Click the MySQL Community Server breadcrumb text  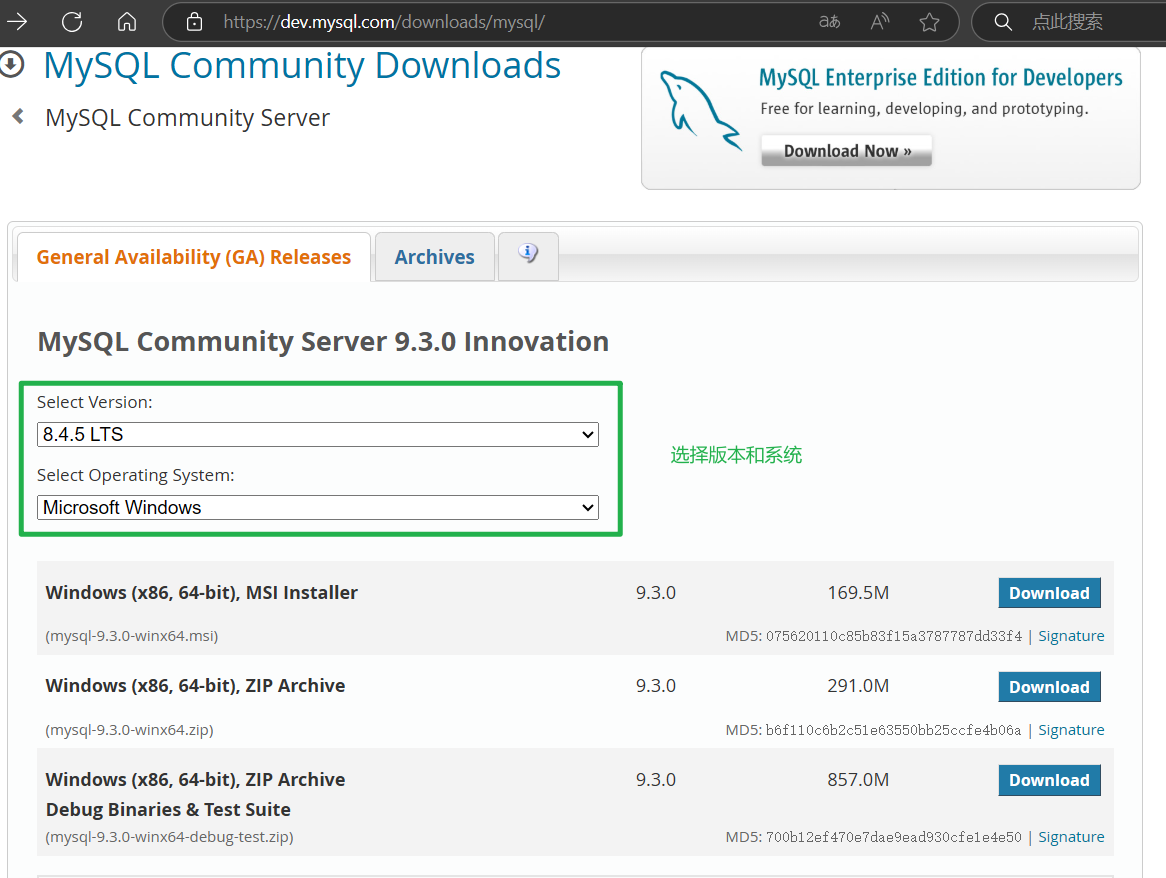tap(187, 117)
